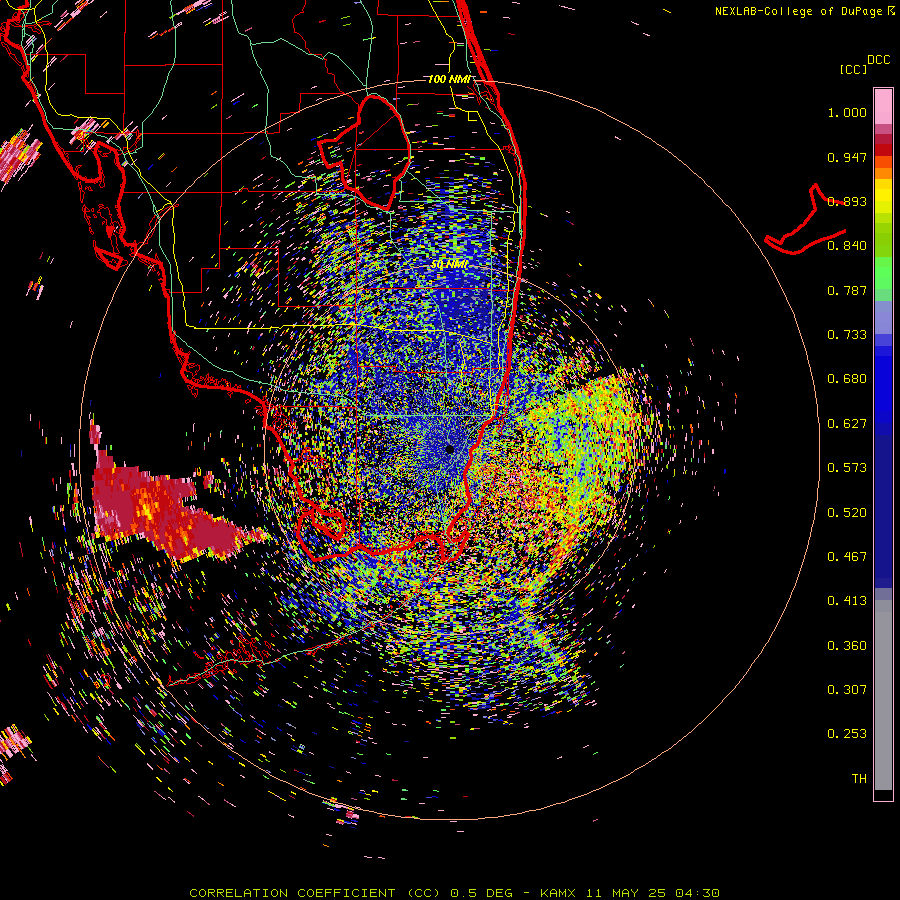Click the 0.413 scale value
Viewport: 900px width, 900px height.
click(x=847, y=601)
